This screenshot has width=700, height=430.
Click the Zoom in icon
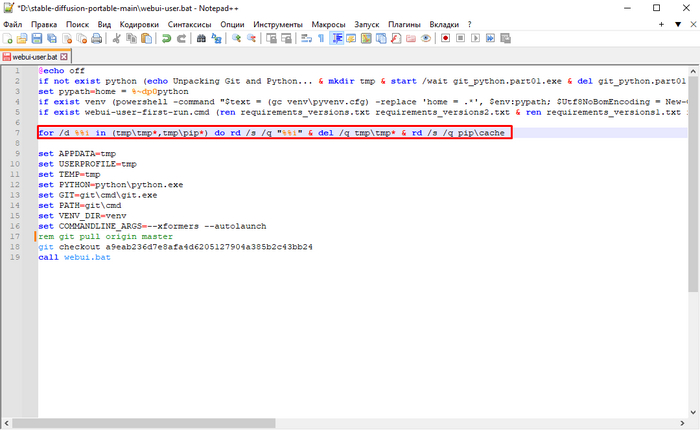(237, 38)
